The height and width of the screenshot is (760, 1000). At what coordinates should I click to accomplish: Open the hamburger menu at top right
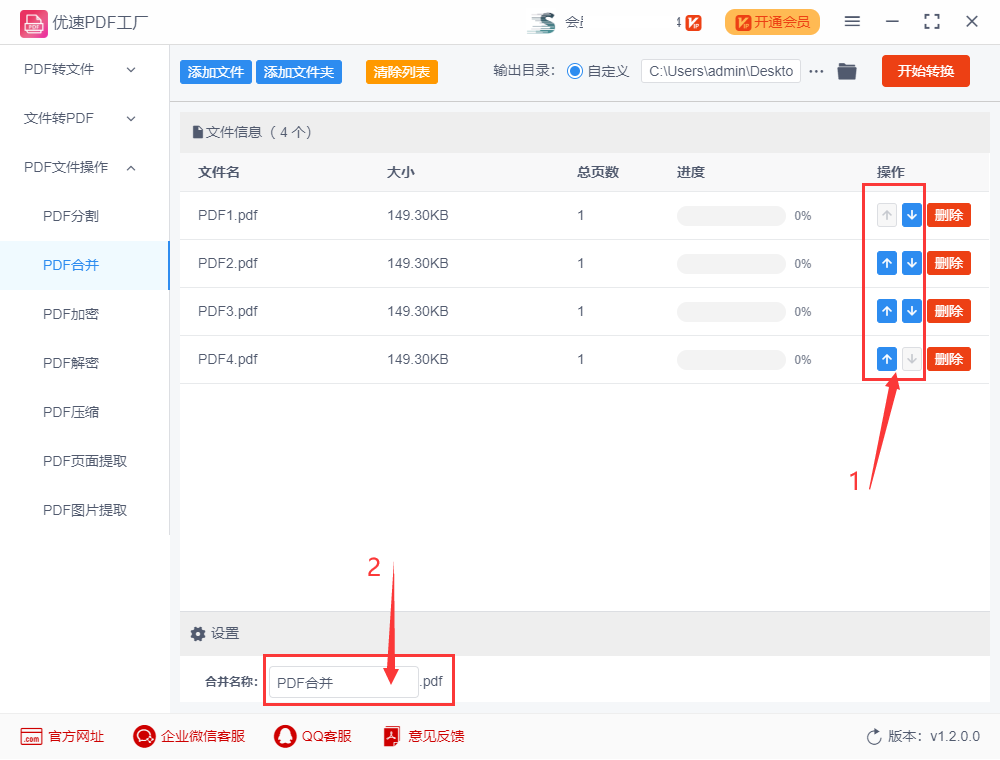[853, 21]
